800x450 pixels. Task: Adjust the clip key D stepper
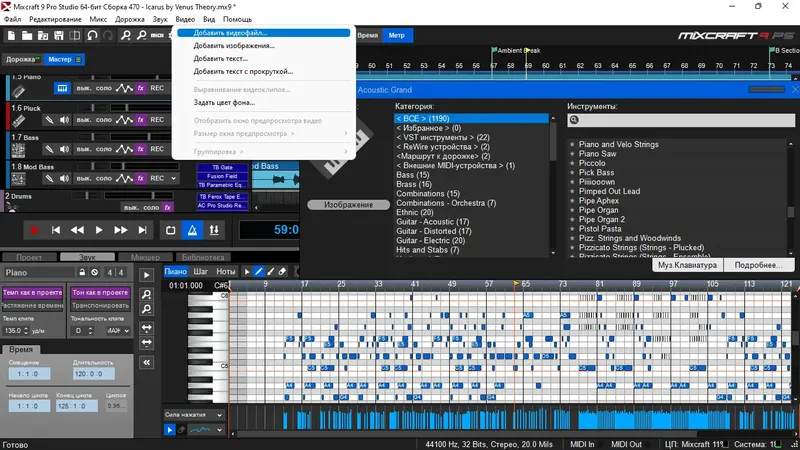[x=90, y=331]
